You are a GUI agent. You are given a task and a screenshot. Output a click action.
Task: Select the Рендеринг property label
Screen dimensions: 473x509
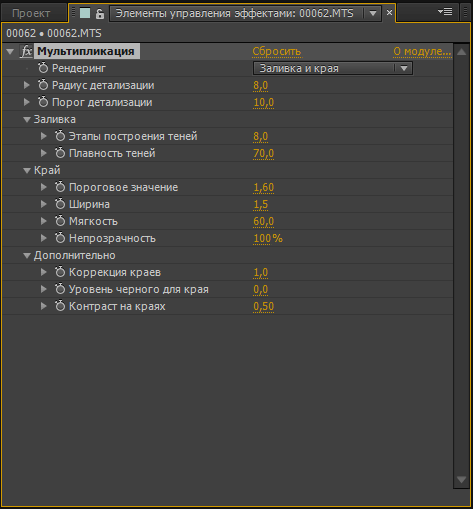click(x=79, y=68)
